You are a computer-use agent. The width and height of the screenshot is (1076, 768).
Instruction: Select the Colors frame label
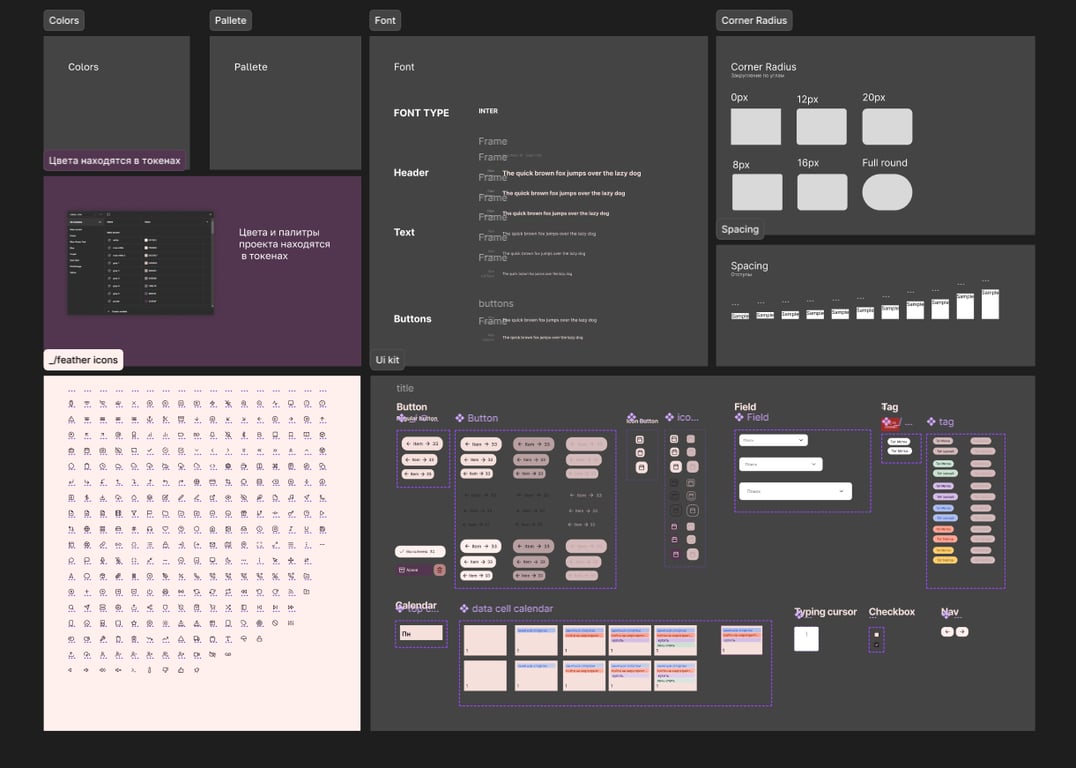coord(64,21)
